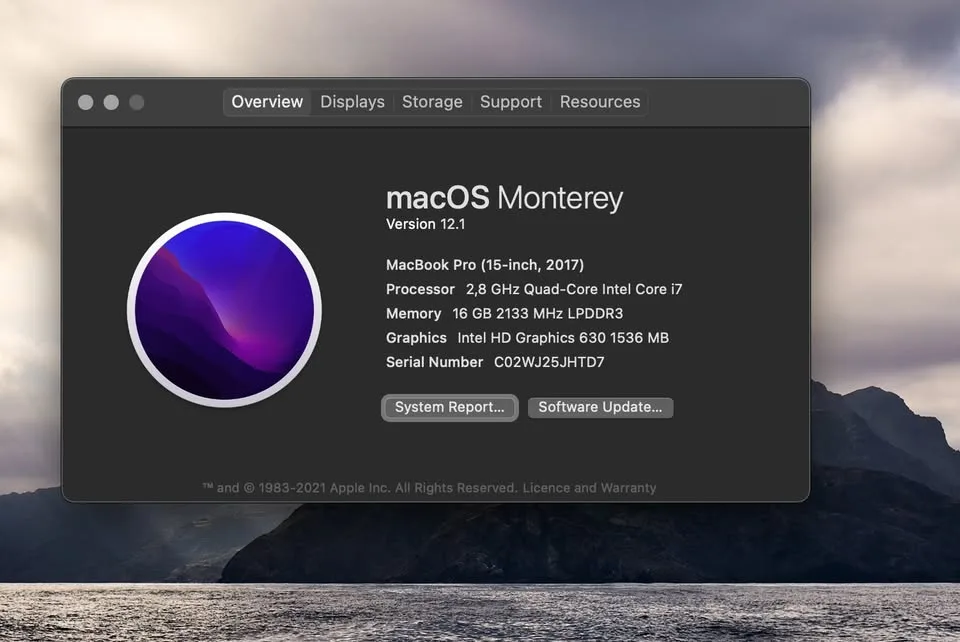This screenshot has width=960, height=642.
Task: Switch to the Overview tab
Action: pos(267,102)
